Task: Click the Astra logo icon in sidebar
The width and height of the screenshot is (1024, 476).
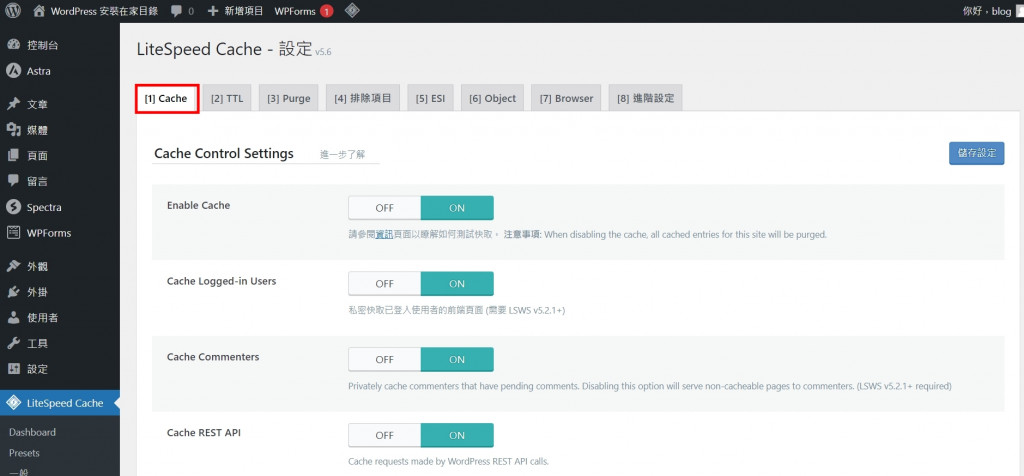Action: pyautogui.click(x=13, y=71)
